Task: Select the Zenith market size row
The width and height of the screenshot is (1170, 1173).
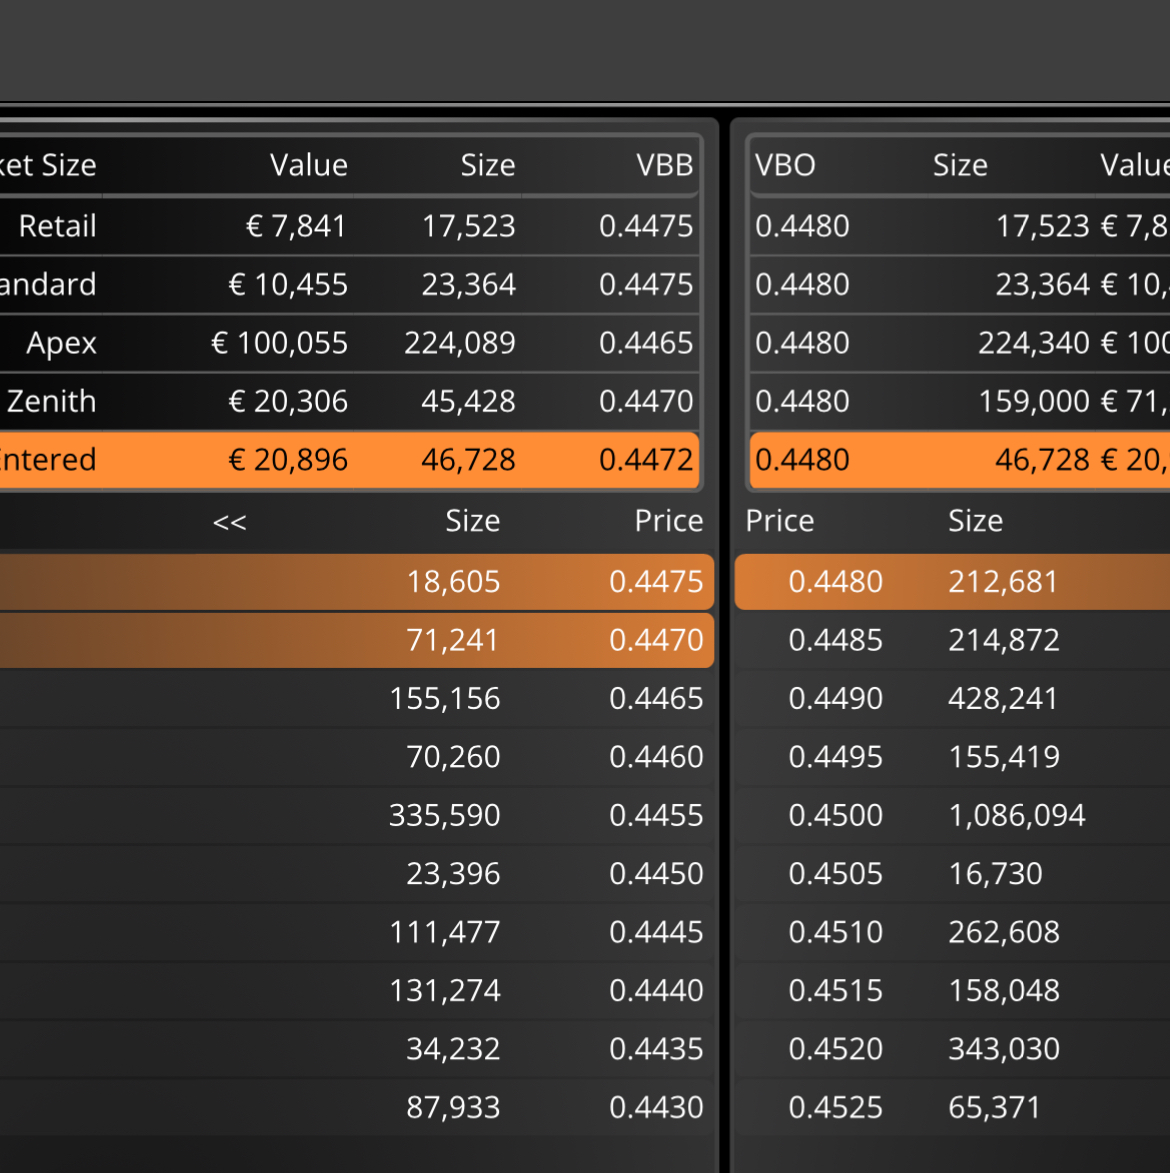Action: pos(349,401)
